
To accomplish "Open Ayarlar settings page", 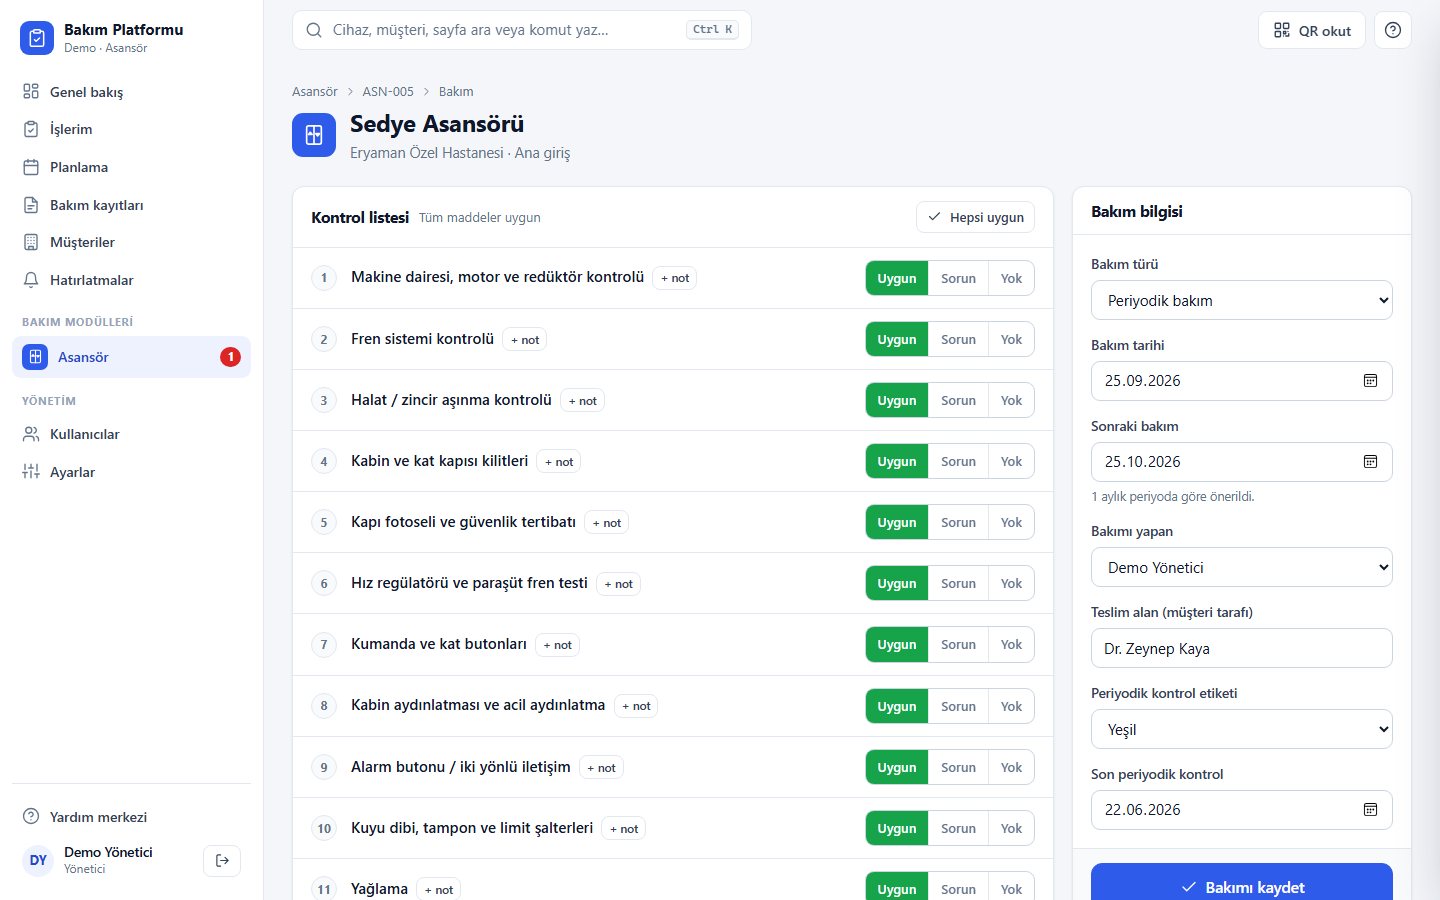I will tap(131, 472).
